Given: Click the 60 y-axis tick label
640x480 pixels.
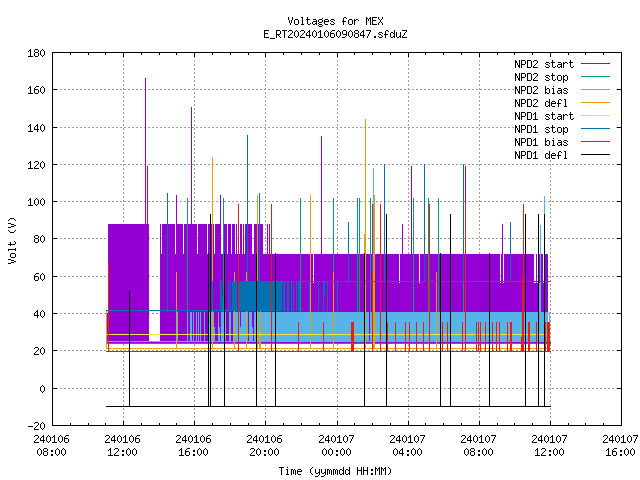Looking at the screenshot, I should [39, 277].
